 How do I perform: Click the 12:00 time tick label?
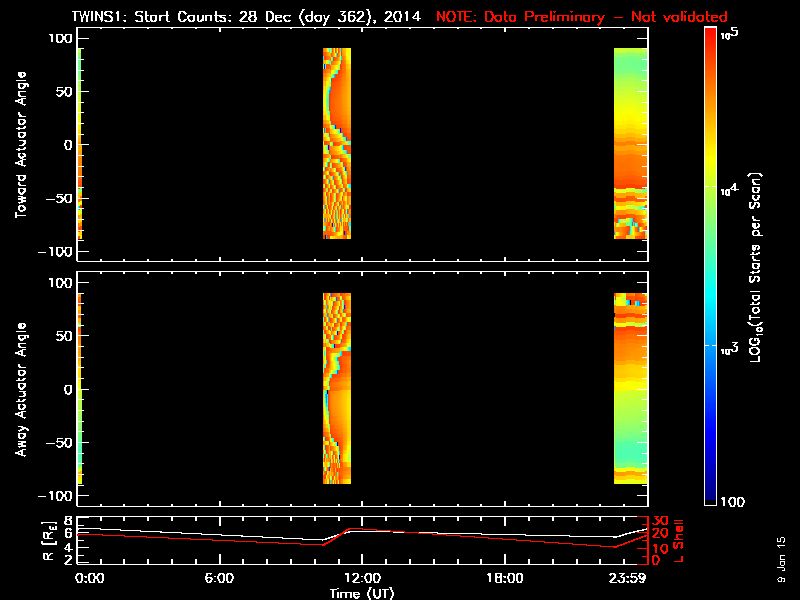[x=361, y=578]
